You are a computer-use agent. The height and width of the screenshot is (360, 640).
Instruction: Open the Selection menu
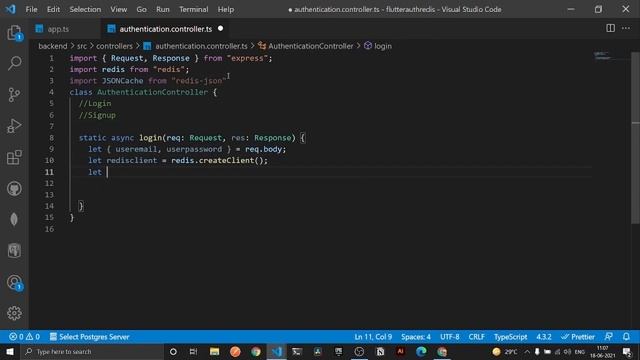pyautogui.click(x=85, y=9)
